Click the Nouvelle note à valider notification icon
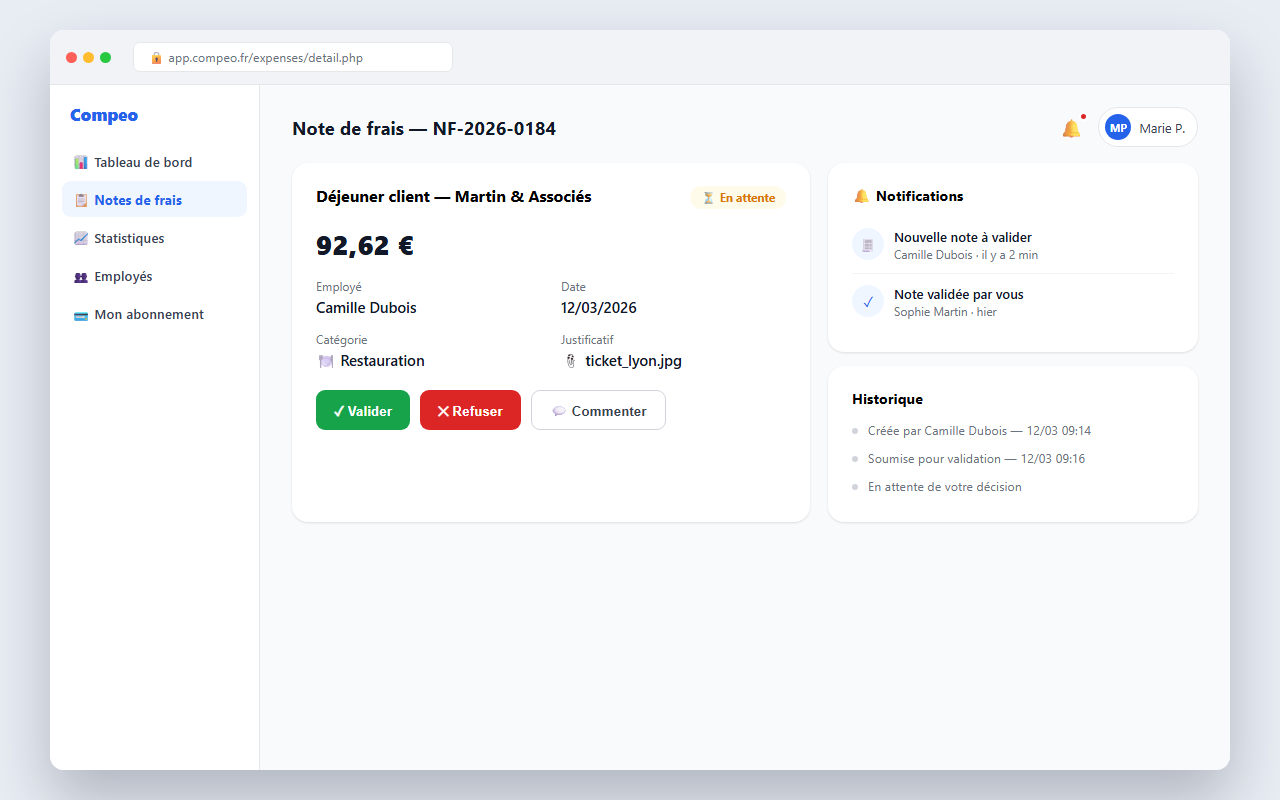Viewport: 1280px width, 800px height. 868,245
